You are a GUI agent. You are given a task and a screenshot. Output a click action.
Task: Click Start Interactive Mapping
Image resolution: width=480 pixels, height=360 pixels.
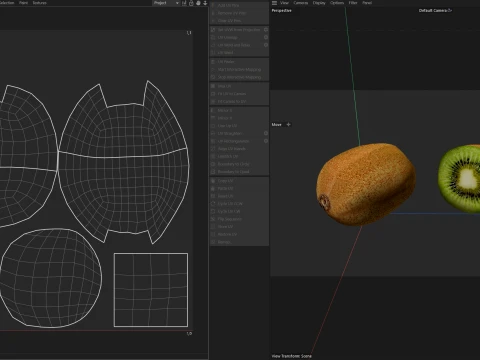239,70
